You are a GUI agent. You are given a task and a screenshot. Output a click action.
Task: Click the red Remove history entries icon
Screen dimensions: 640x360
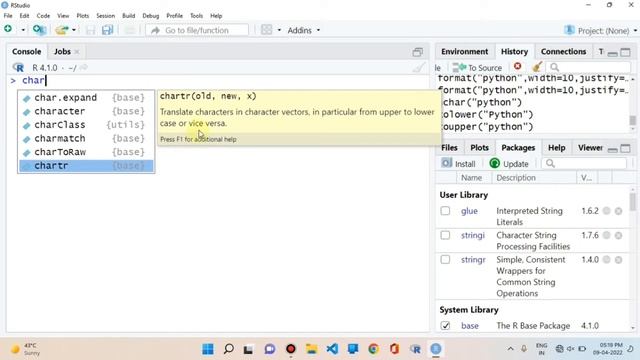pos(518,67)
